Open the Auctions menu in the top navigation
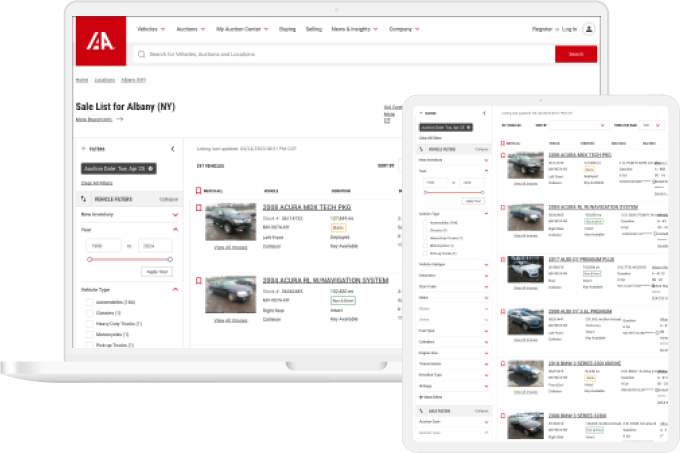This screenshot has height=453, width=680. coord(191,29)
